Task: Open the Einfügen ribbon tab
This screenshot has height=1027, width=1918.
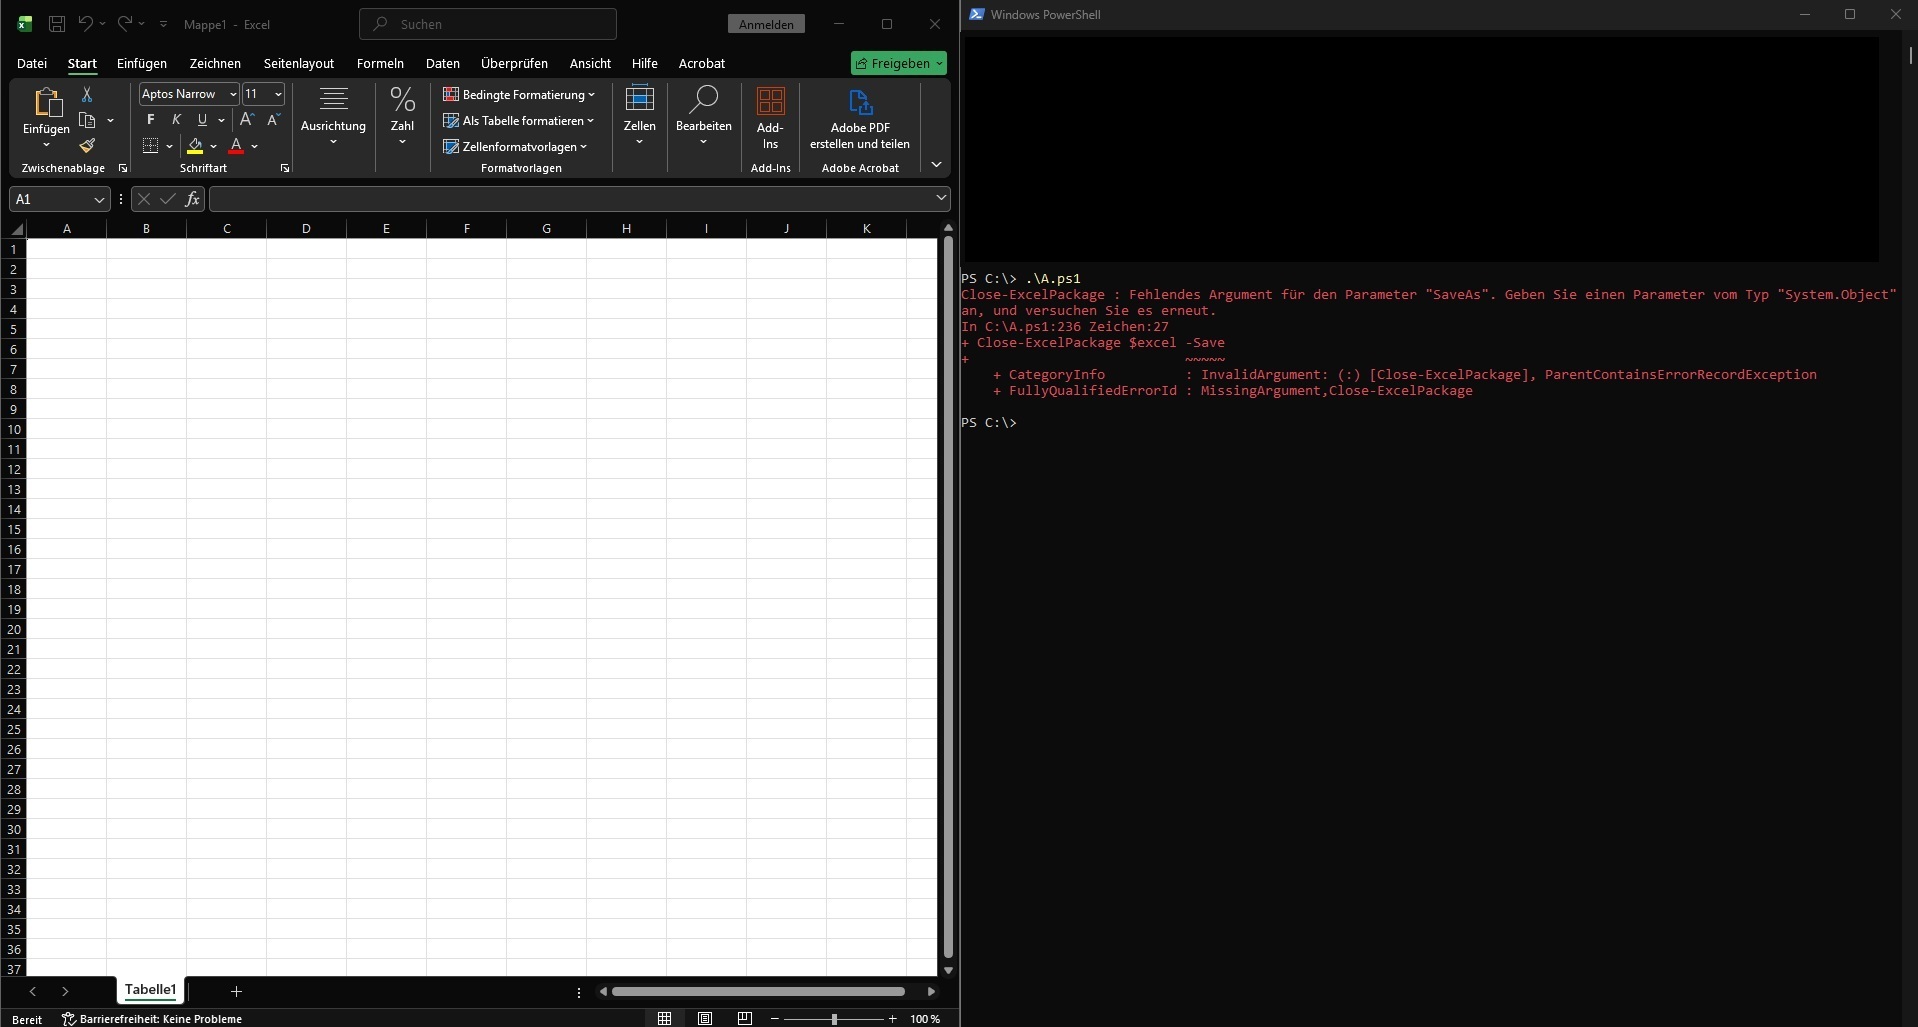Action: click(x=142, y=63)
